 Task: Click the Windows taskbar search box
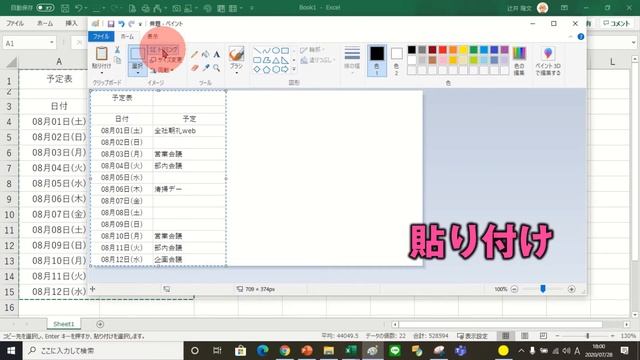click(x=103, y=351)
